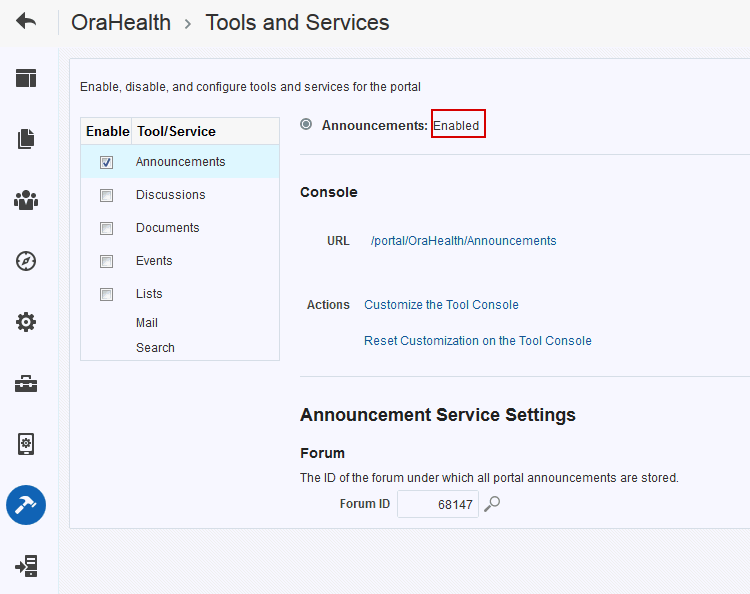This screenshot has height=594, width=750.
Task: Click the Forum ID input field
Action: tap(438, 504)
